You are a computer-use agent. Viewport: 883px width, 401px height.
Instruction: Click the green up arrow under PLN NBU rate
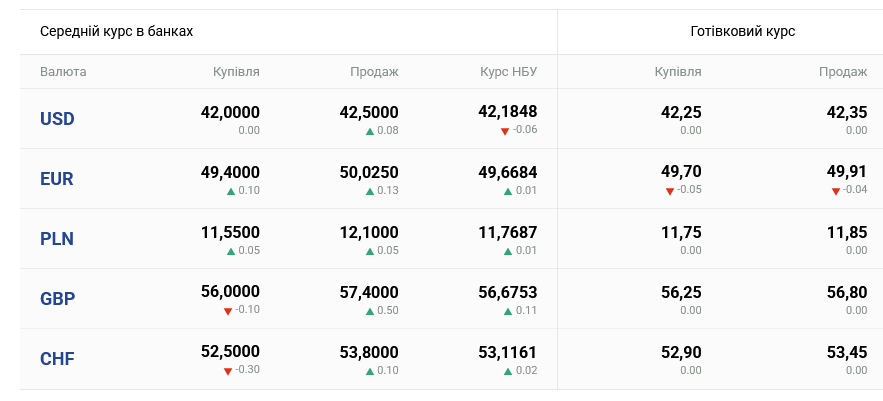pos(509,251)
